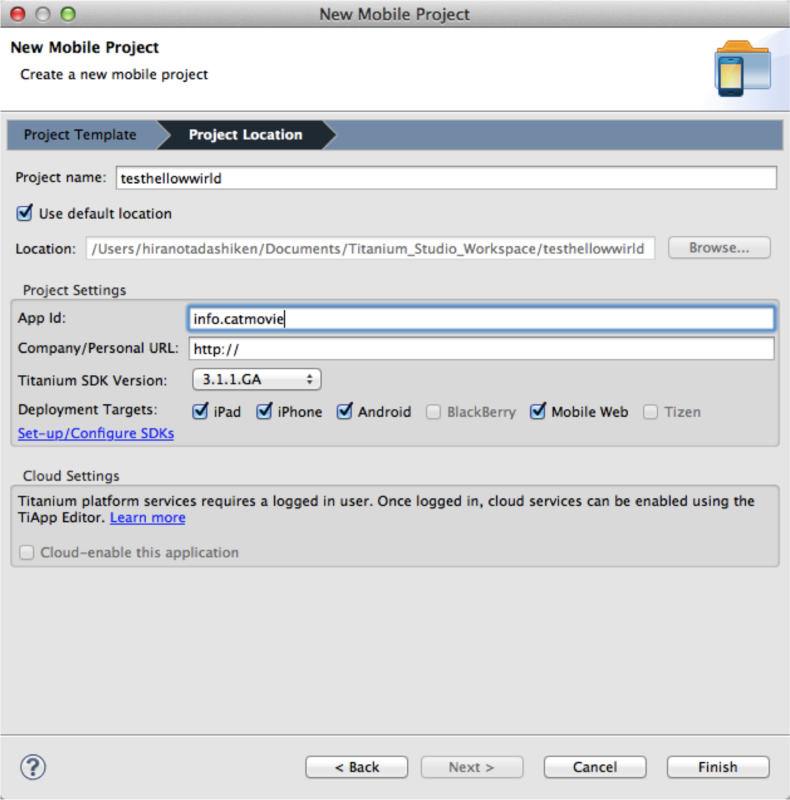Viewport: 790px width, 800px height.
Task: Open the Titanium SDK Version dropdown
Action: click(257, 379)
